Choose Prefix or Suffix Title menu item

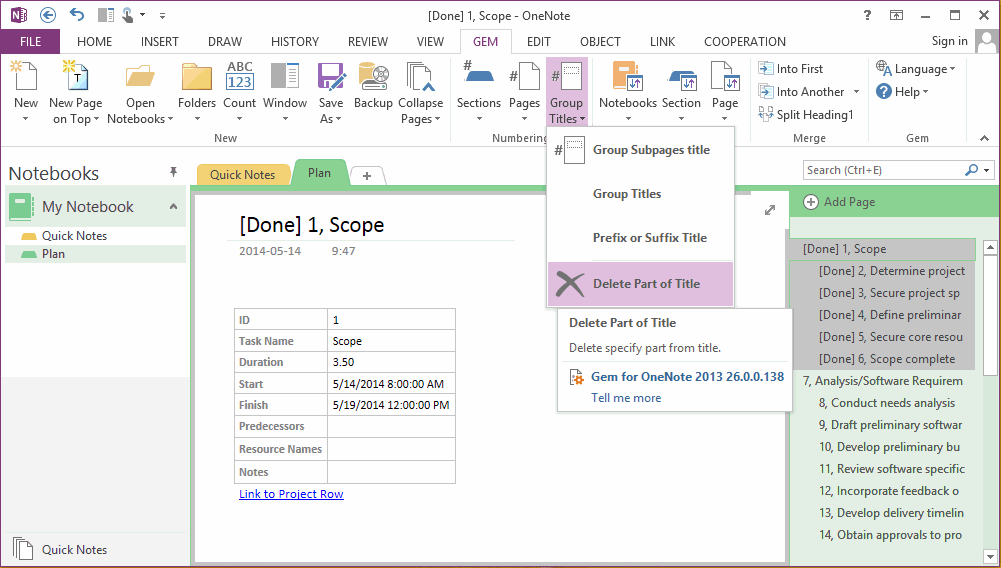[640, 238]
